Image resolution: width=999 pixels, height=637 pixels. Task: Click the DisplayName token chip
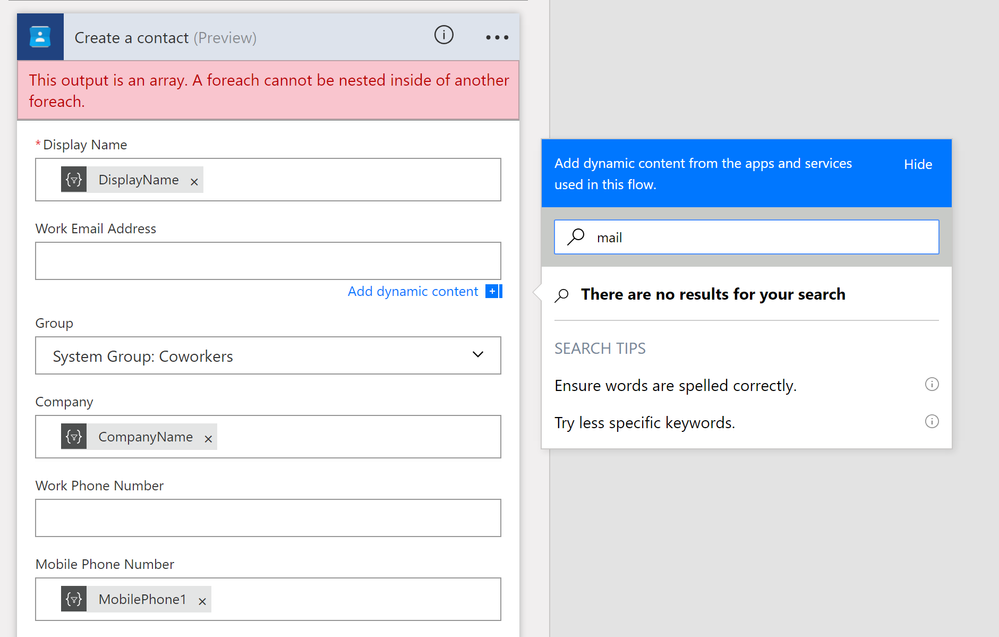pos(140,181)
